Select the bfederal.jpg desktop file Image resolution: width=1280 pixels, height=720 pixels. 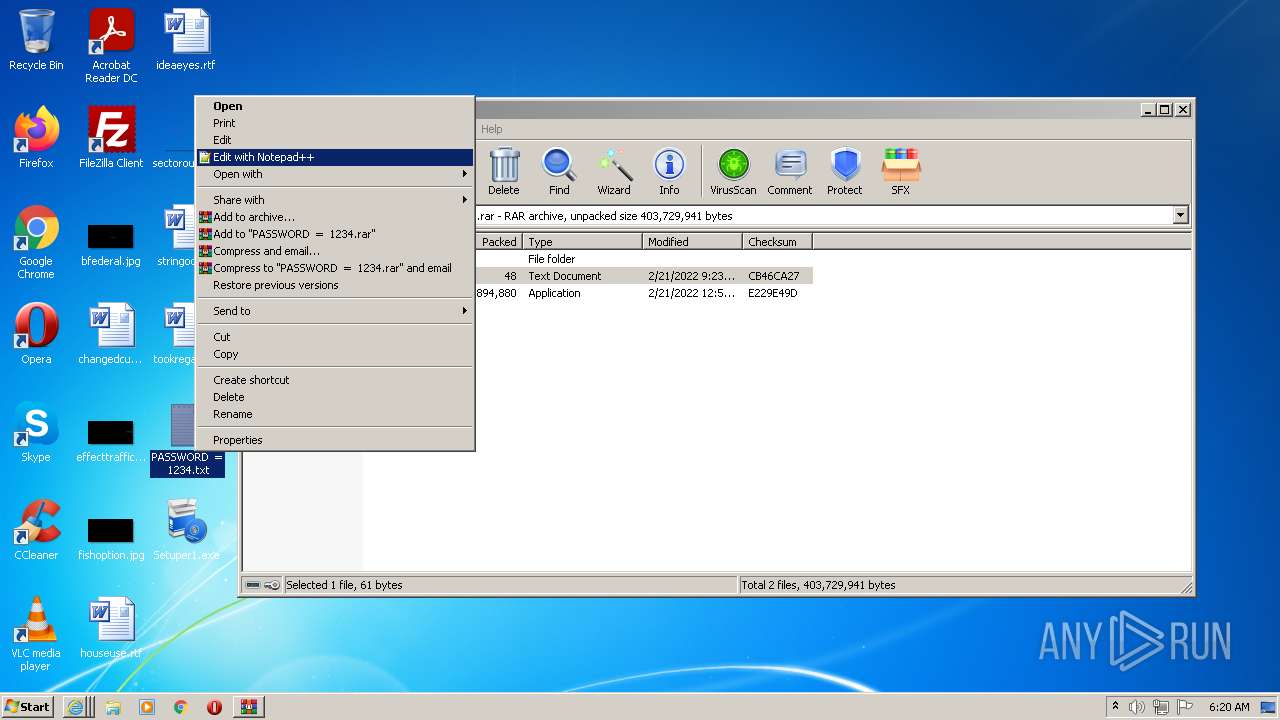pyautogui.click(x=111, y=243)
